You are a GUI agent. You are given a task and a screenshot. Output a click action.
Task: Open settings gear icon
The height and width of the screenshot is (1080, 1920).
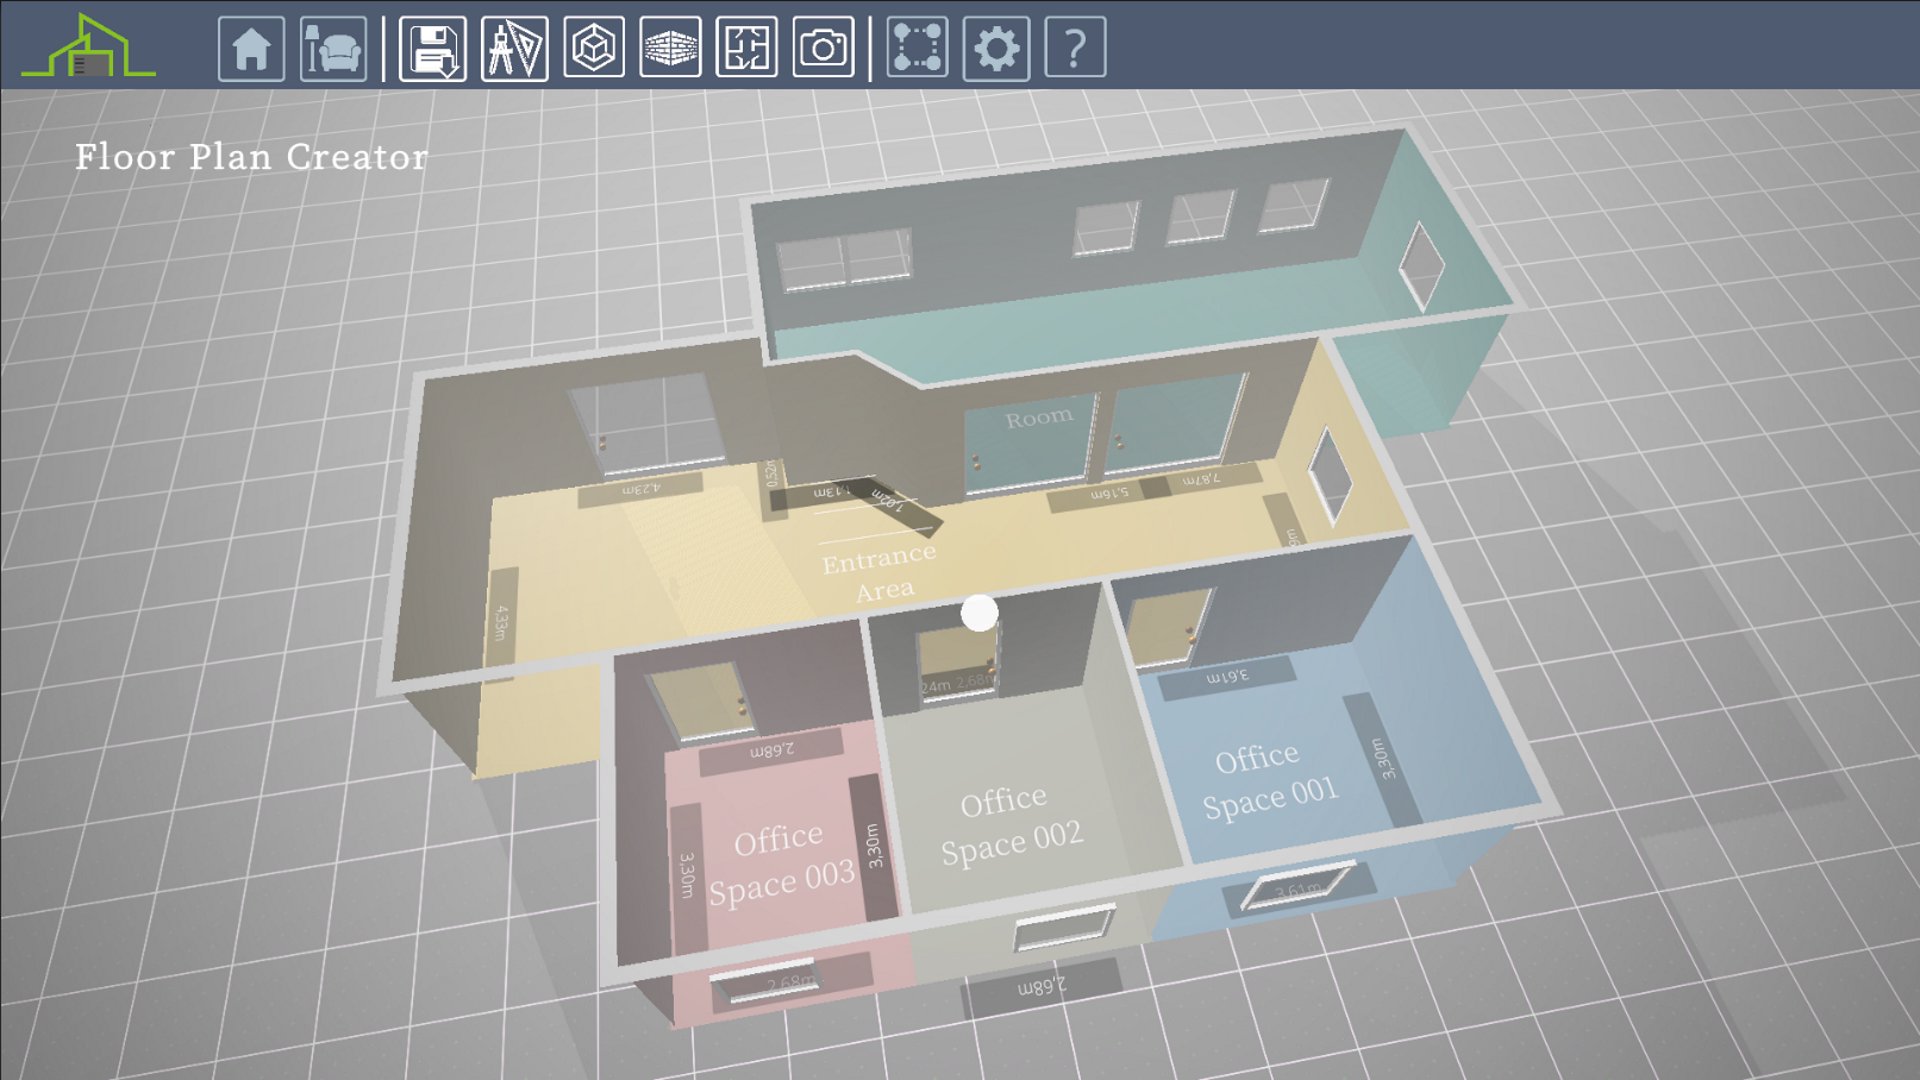[x=996, y=48]
